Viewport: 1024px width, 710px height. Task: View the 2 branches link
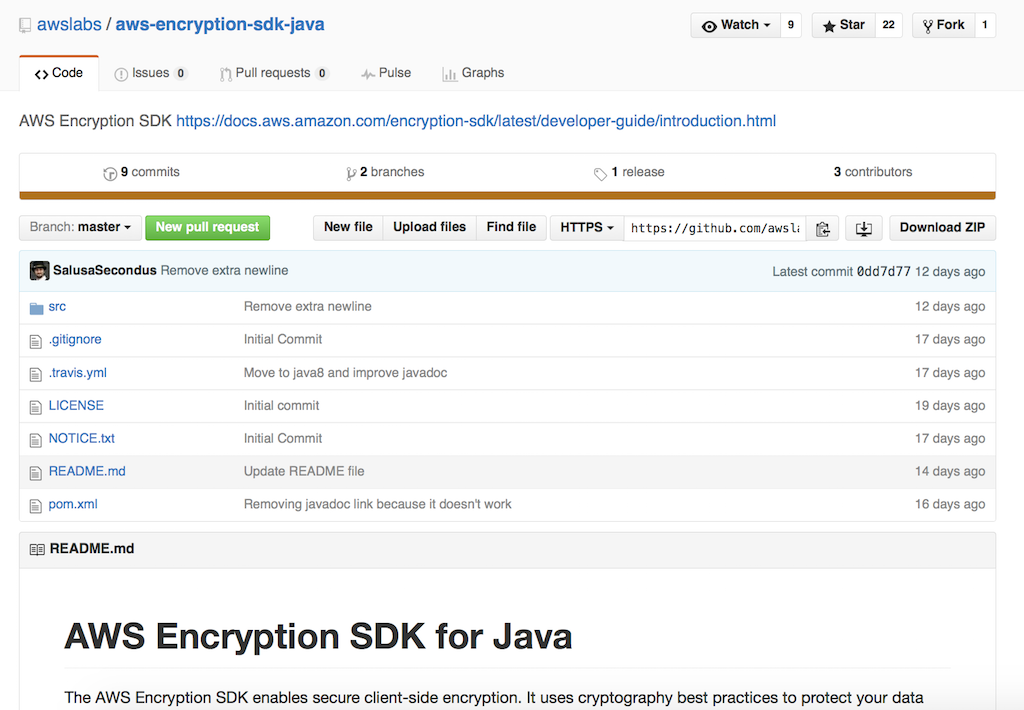(385, 172)
